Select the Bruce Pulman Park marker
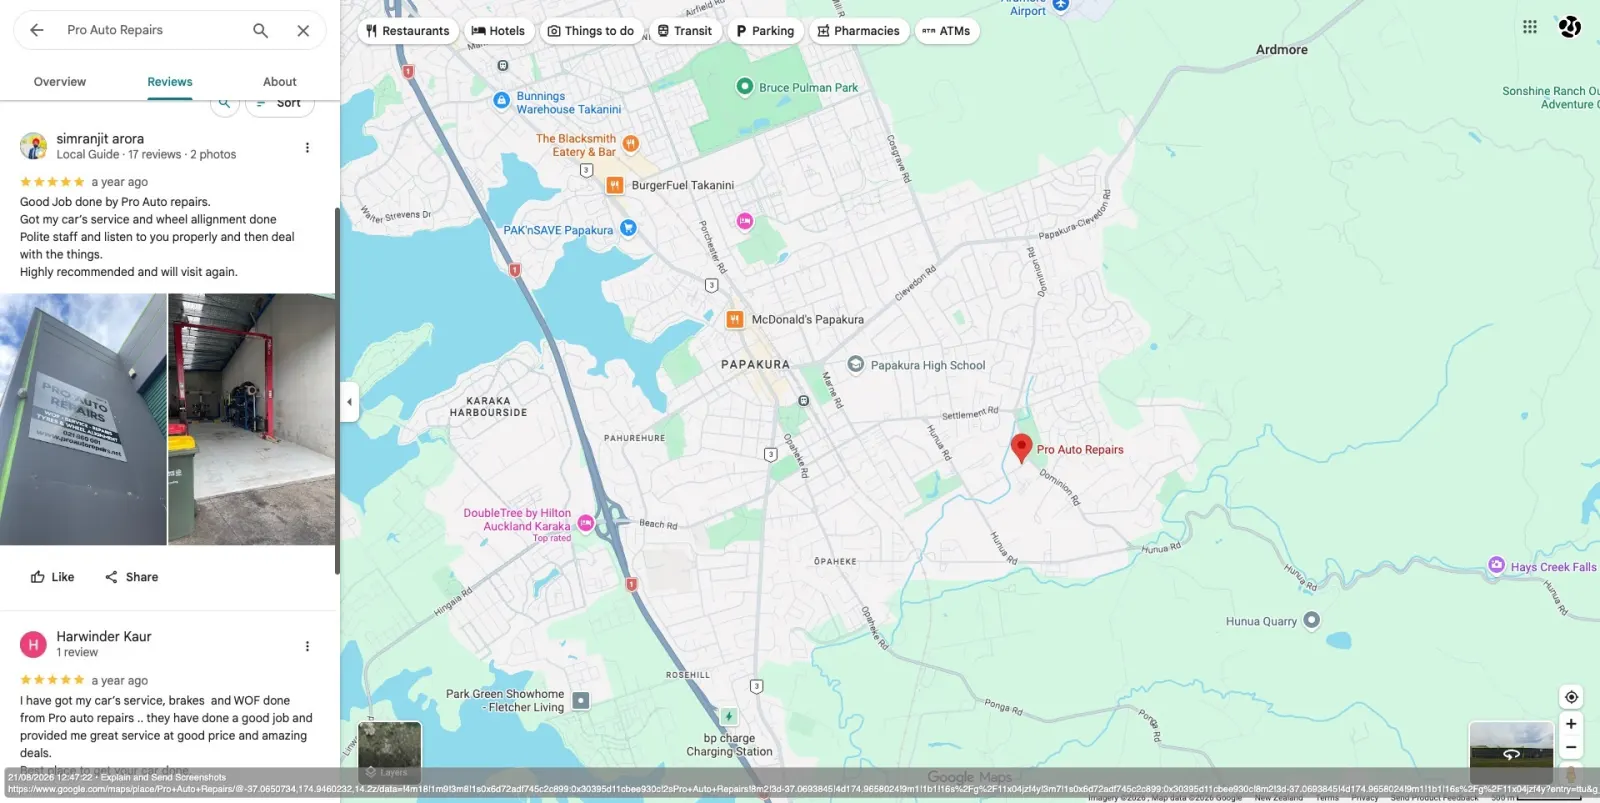This screenshot has width=1600, height=803. pyautogui.click(x=744, y=86)
